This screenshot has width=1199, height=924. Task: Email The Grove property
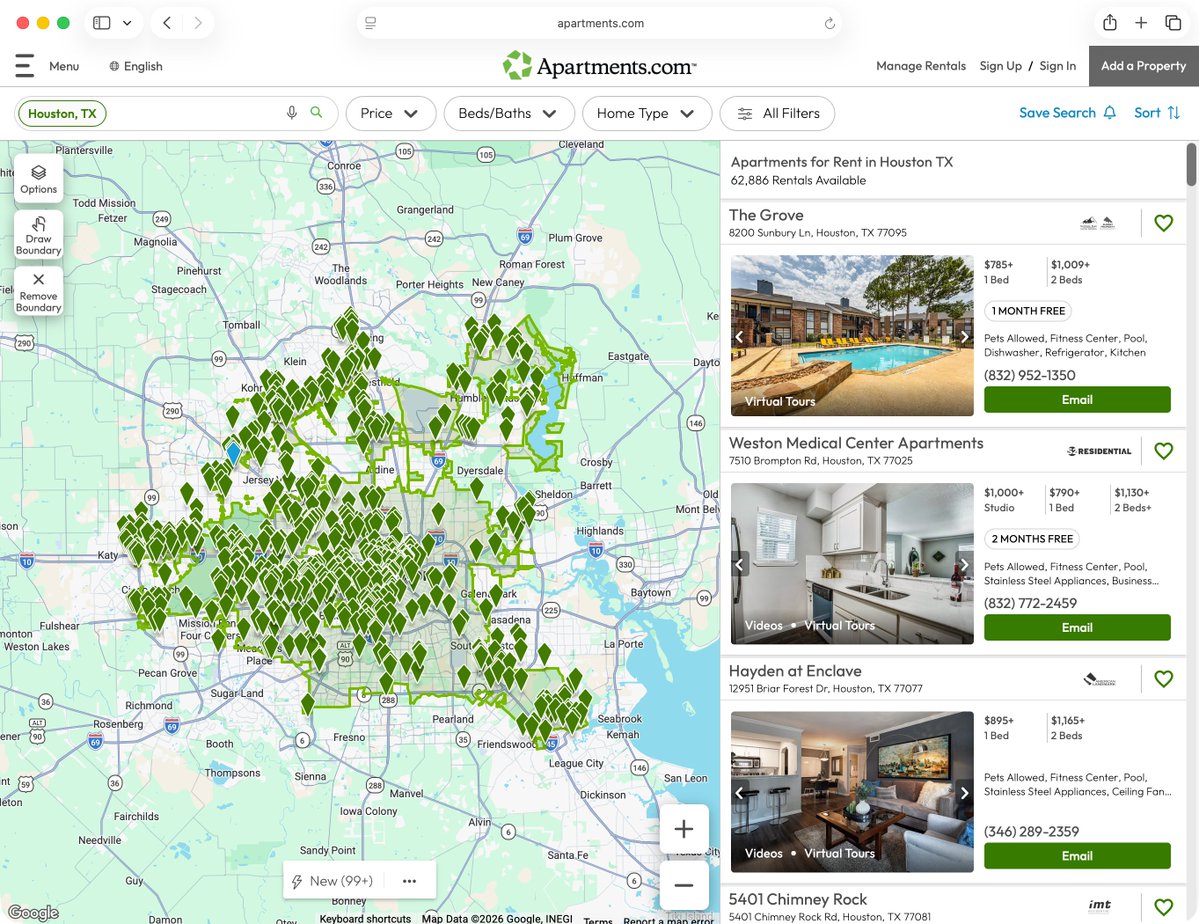[1077, 399]
